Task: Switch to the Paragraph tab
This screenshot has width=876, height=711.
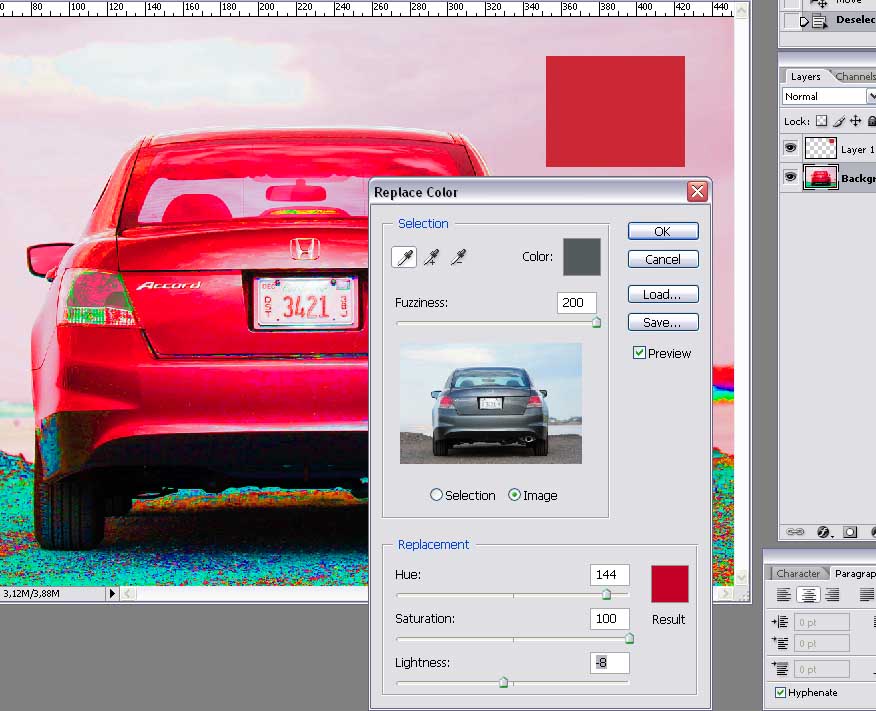Action: point(854,574)
